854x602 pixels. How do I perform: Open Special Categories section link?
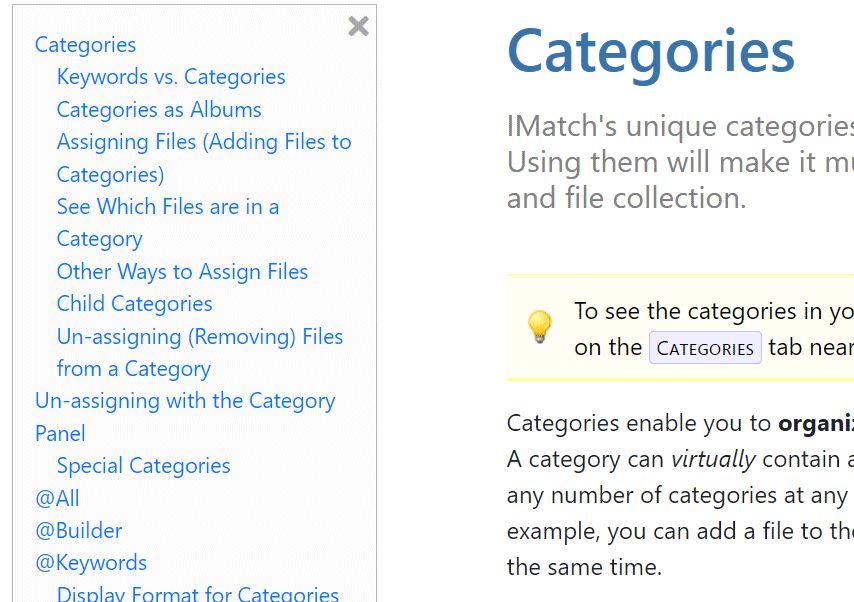pyautogui.click(x=144, y=466)
